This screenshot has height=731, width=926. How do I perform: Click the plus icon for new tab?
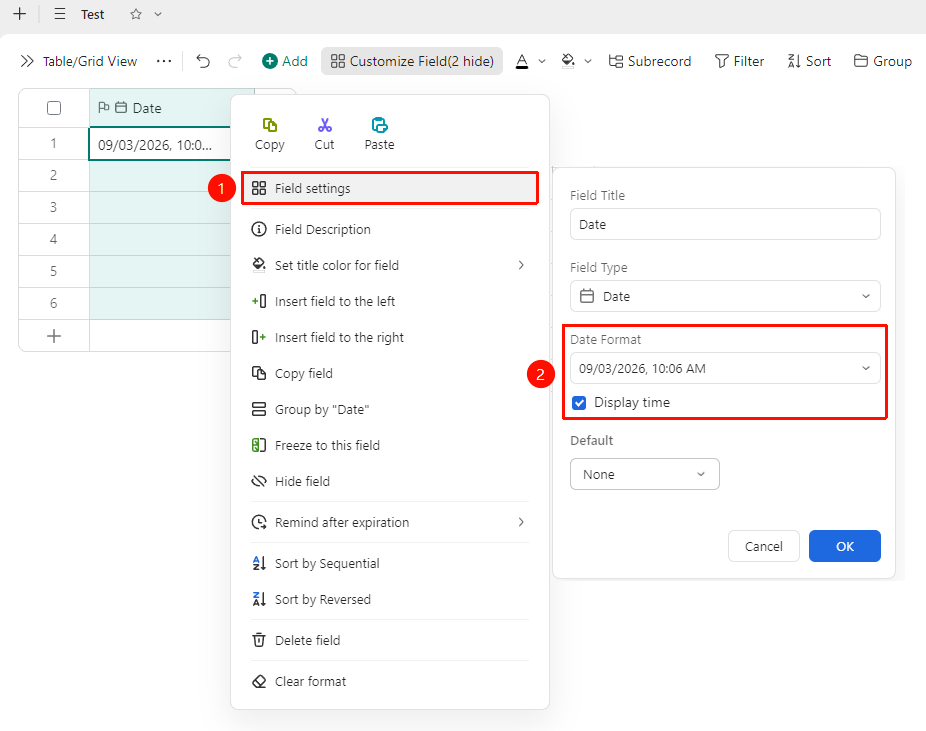pos(19,14)
